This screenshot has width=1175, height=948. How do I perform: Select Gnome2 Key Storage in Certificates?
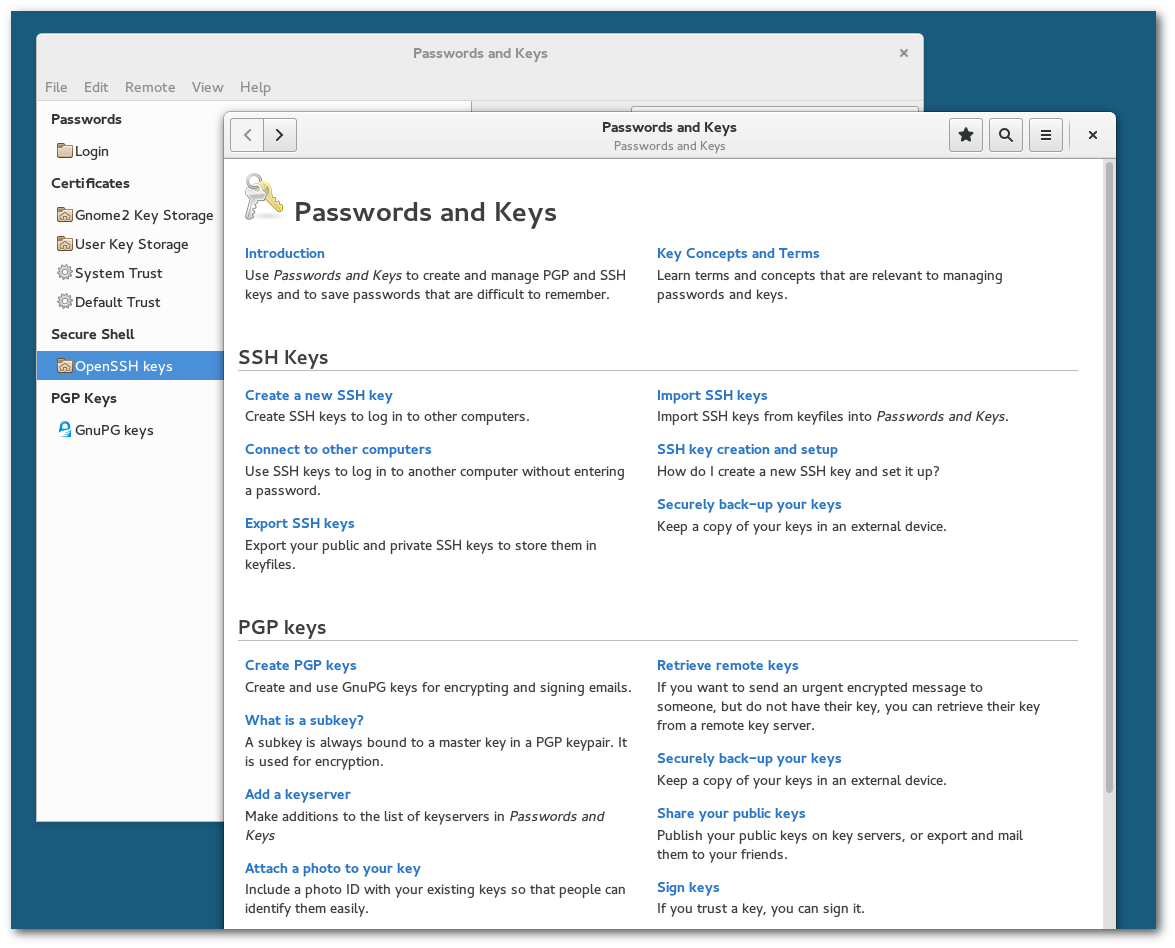pos(144,214)
